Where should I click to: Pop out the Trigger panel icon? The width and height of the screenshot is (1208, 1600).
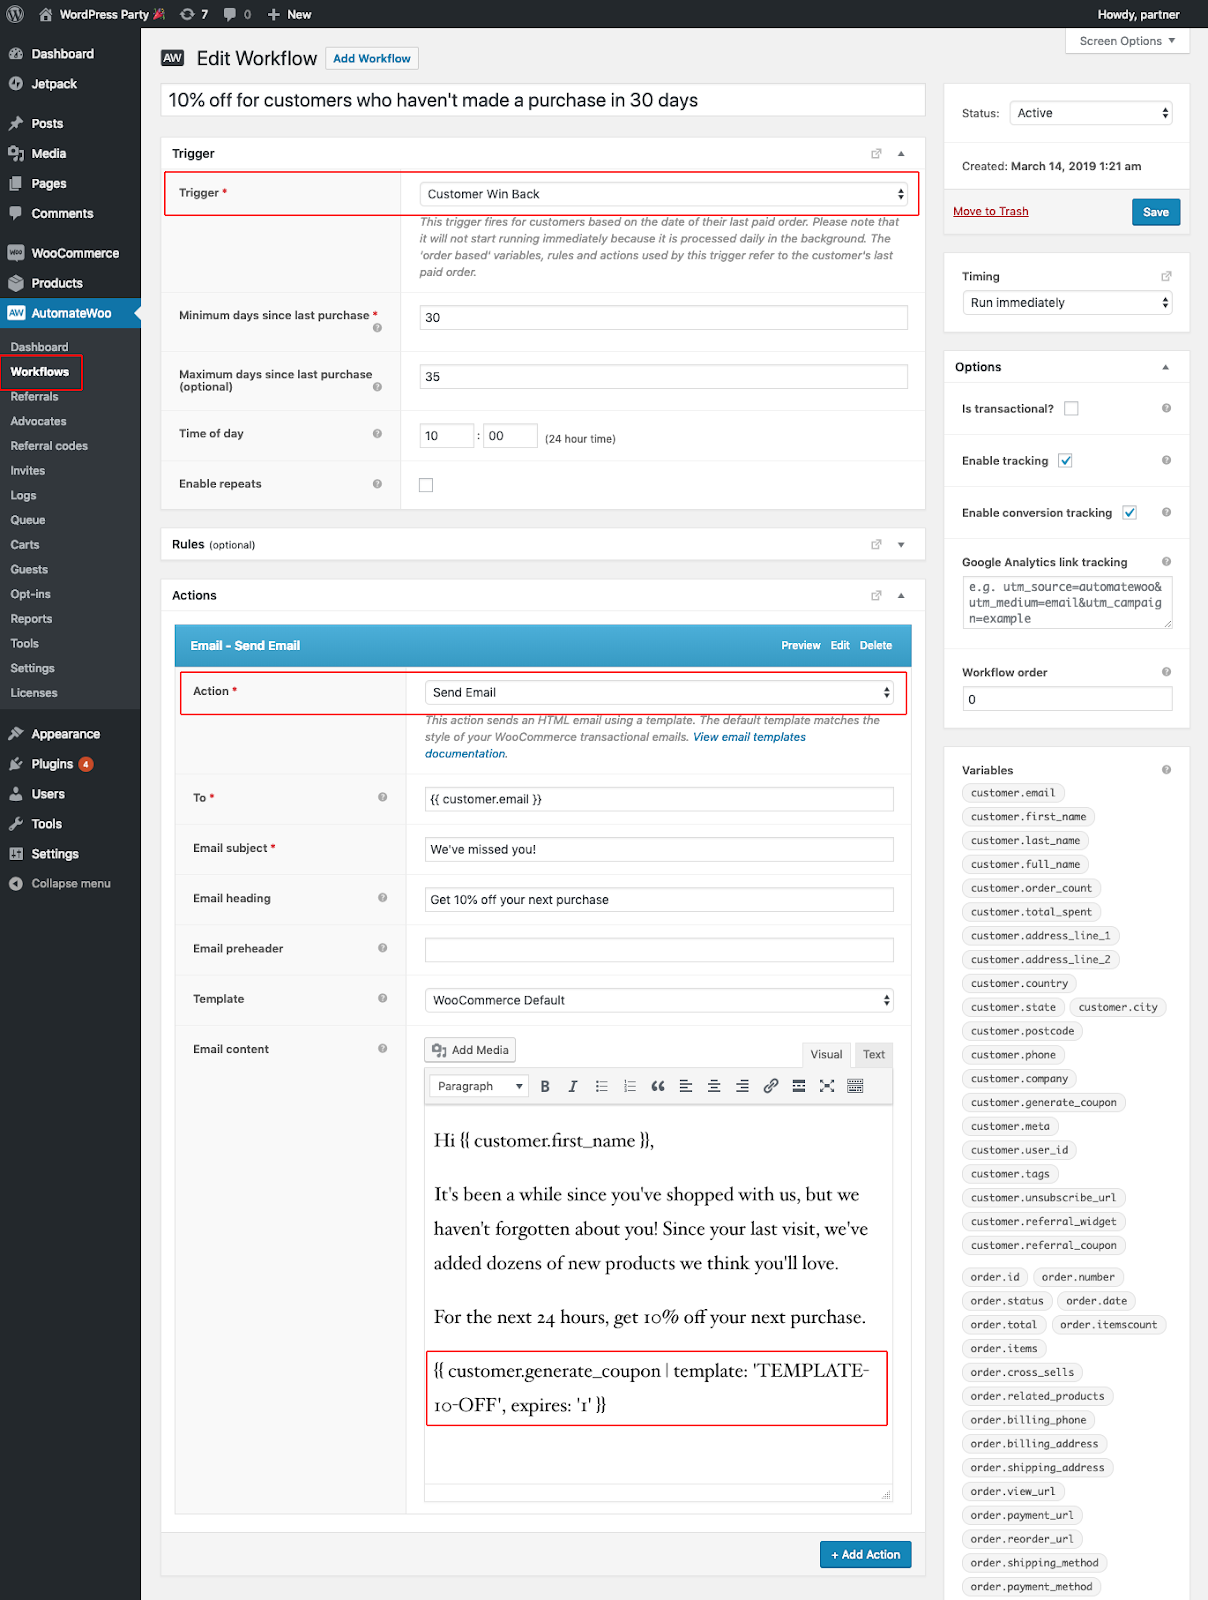pos(876,153)
